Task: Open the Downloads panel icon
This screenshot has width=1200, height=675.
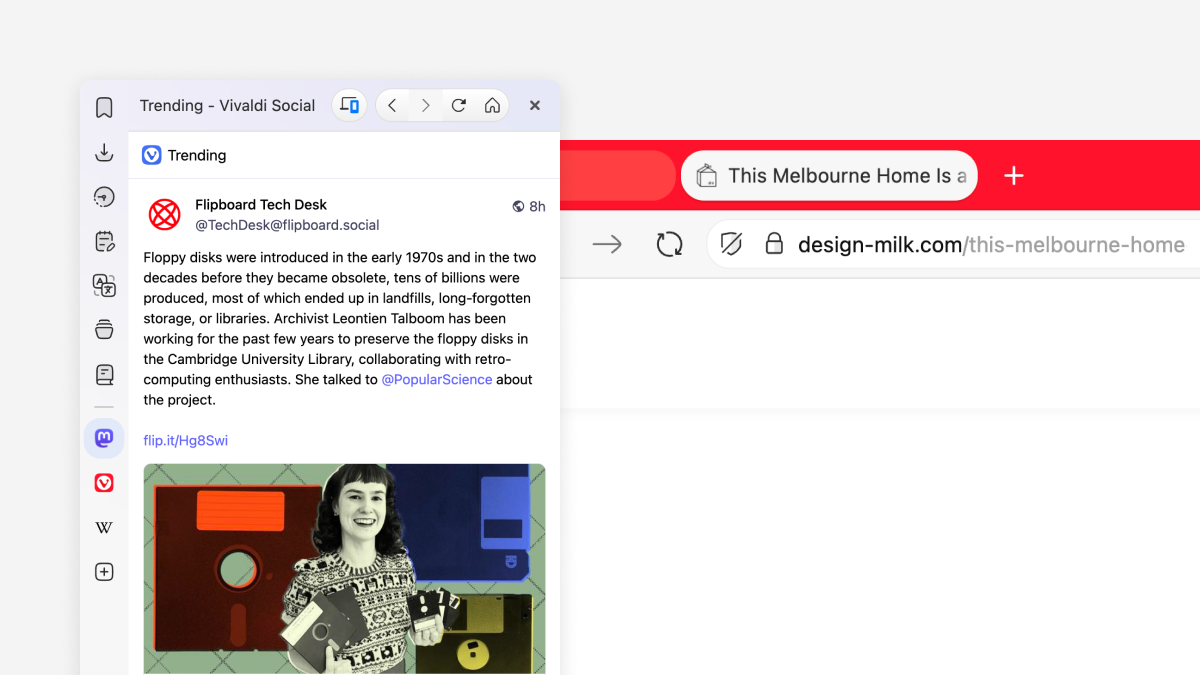Action: coord(104,153)
